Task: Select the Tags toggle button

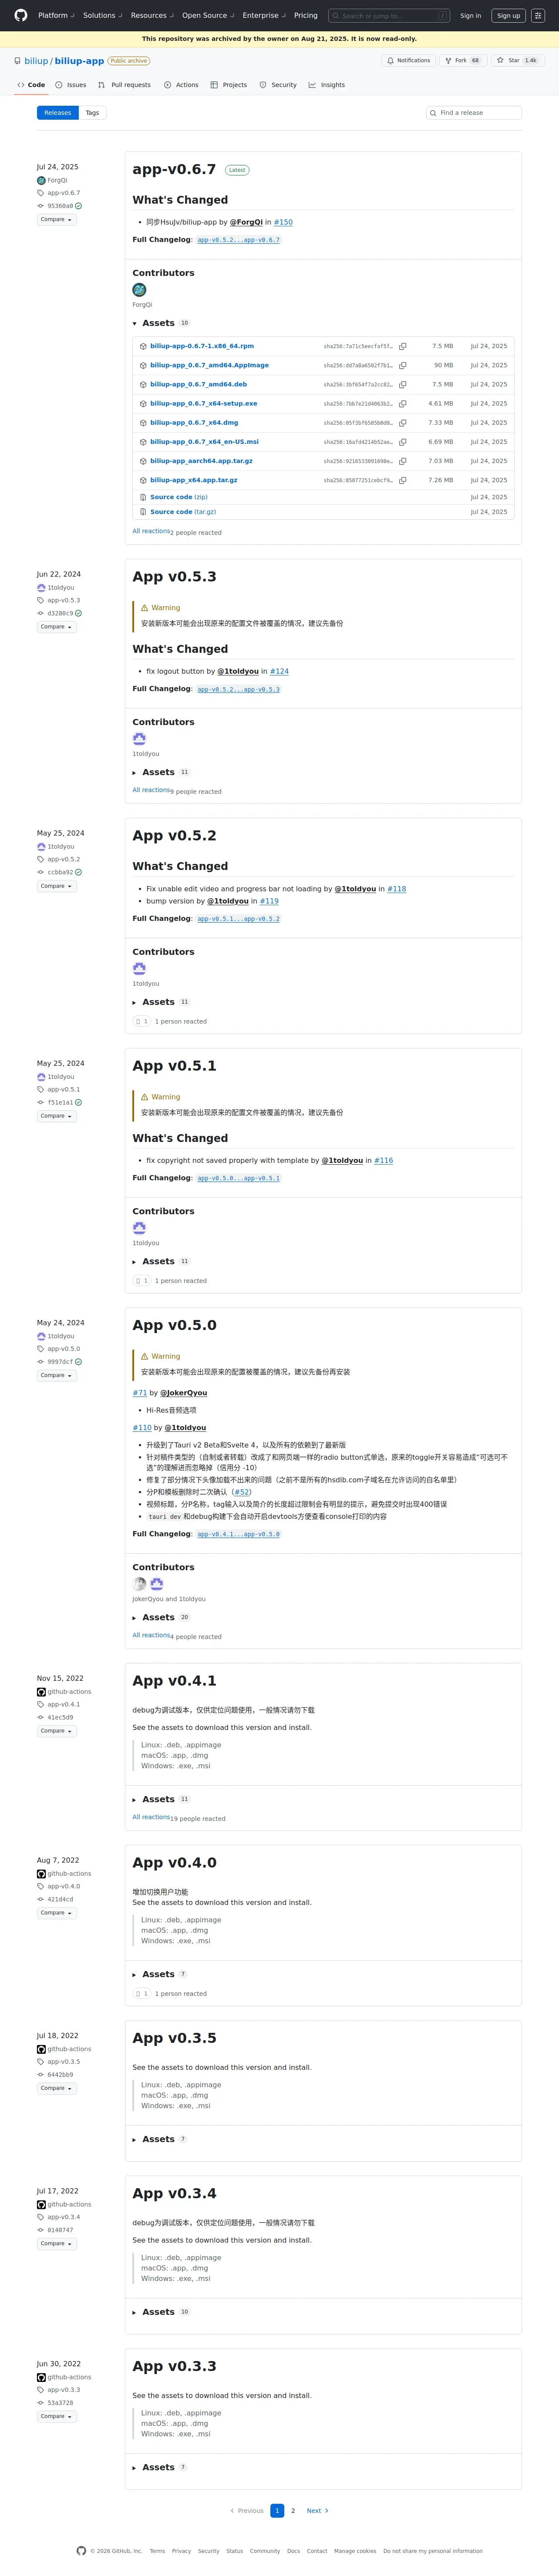Action: point(92,113)
